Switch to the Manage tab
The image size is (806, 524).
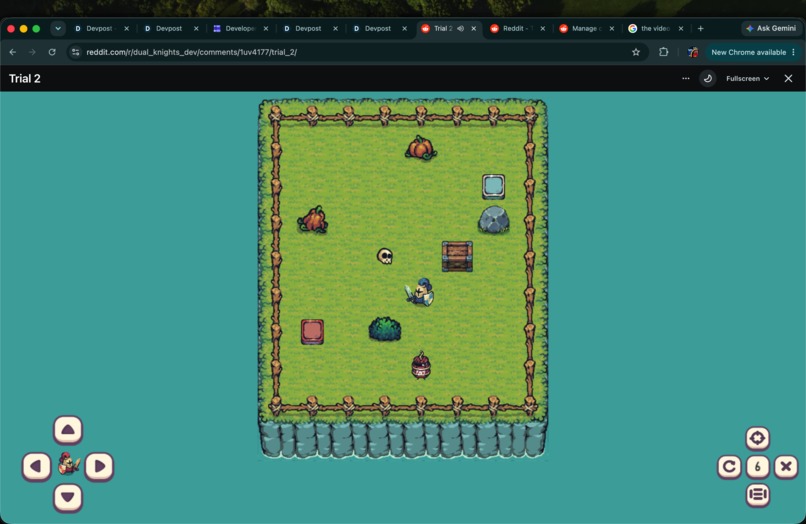(586, 29)
